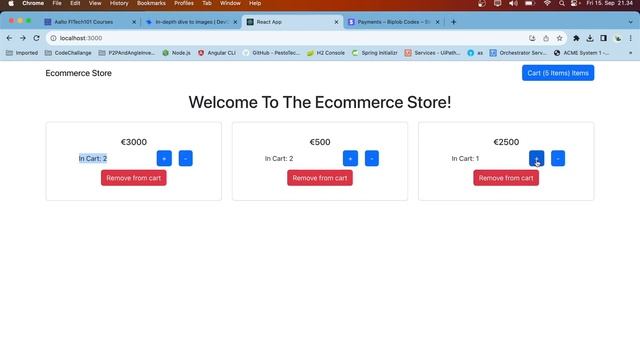Decrease quantity of the €2500 product

[x=558, y=158]
